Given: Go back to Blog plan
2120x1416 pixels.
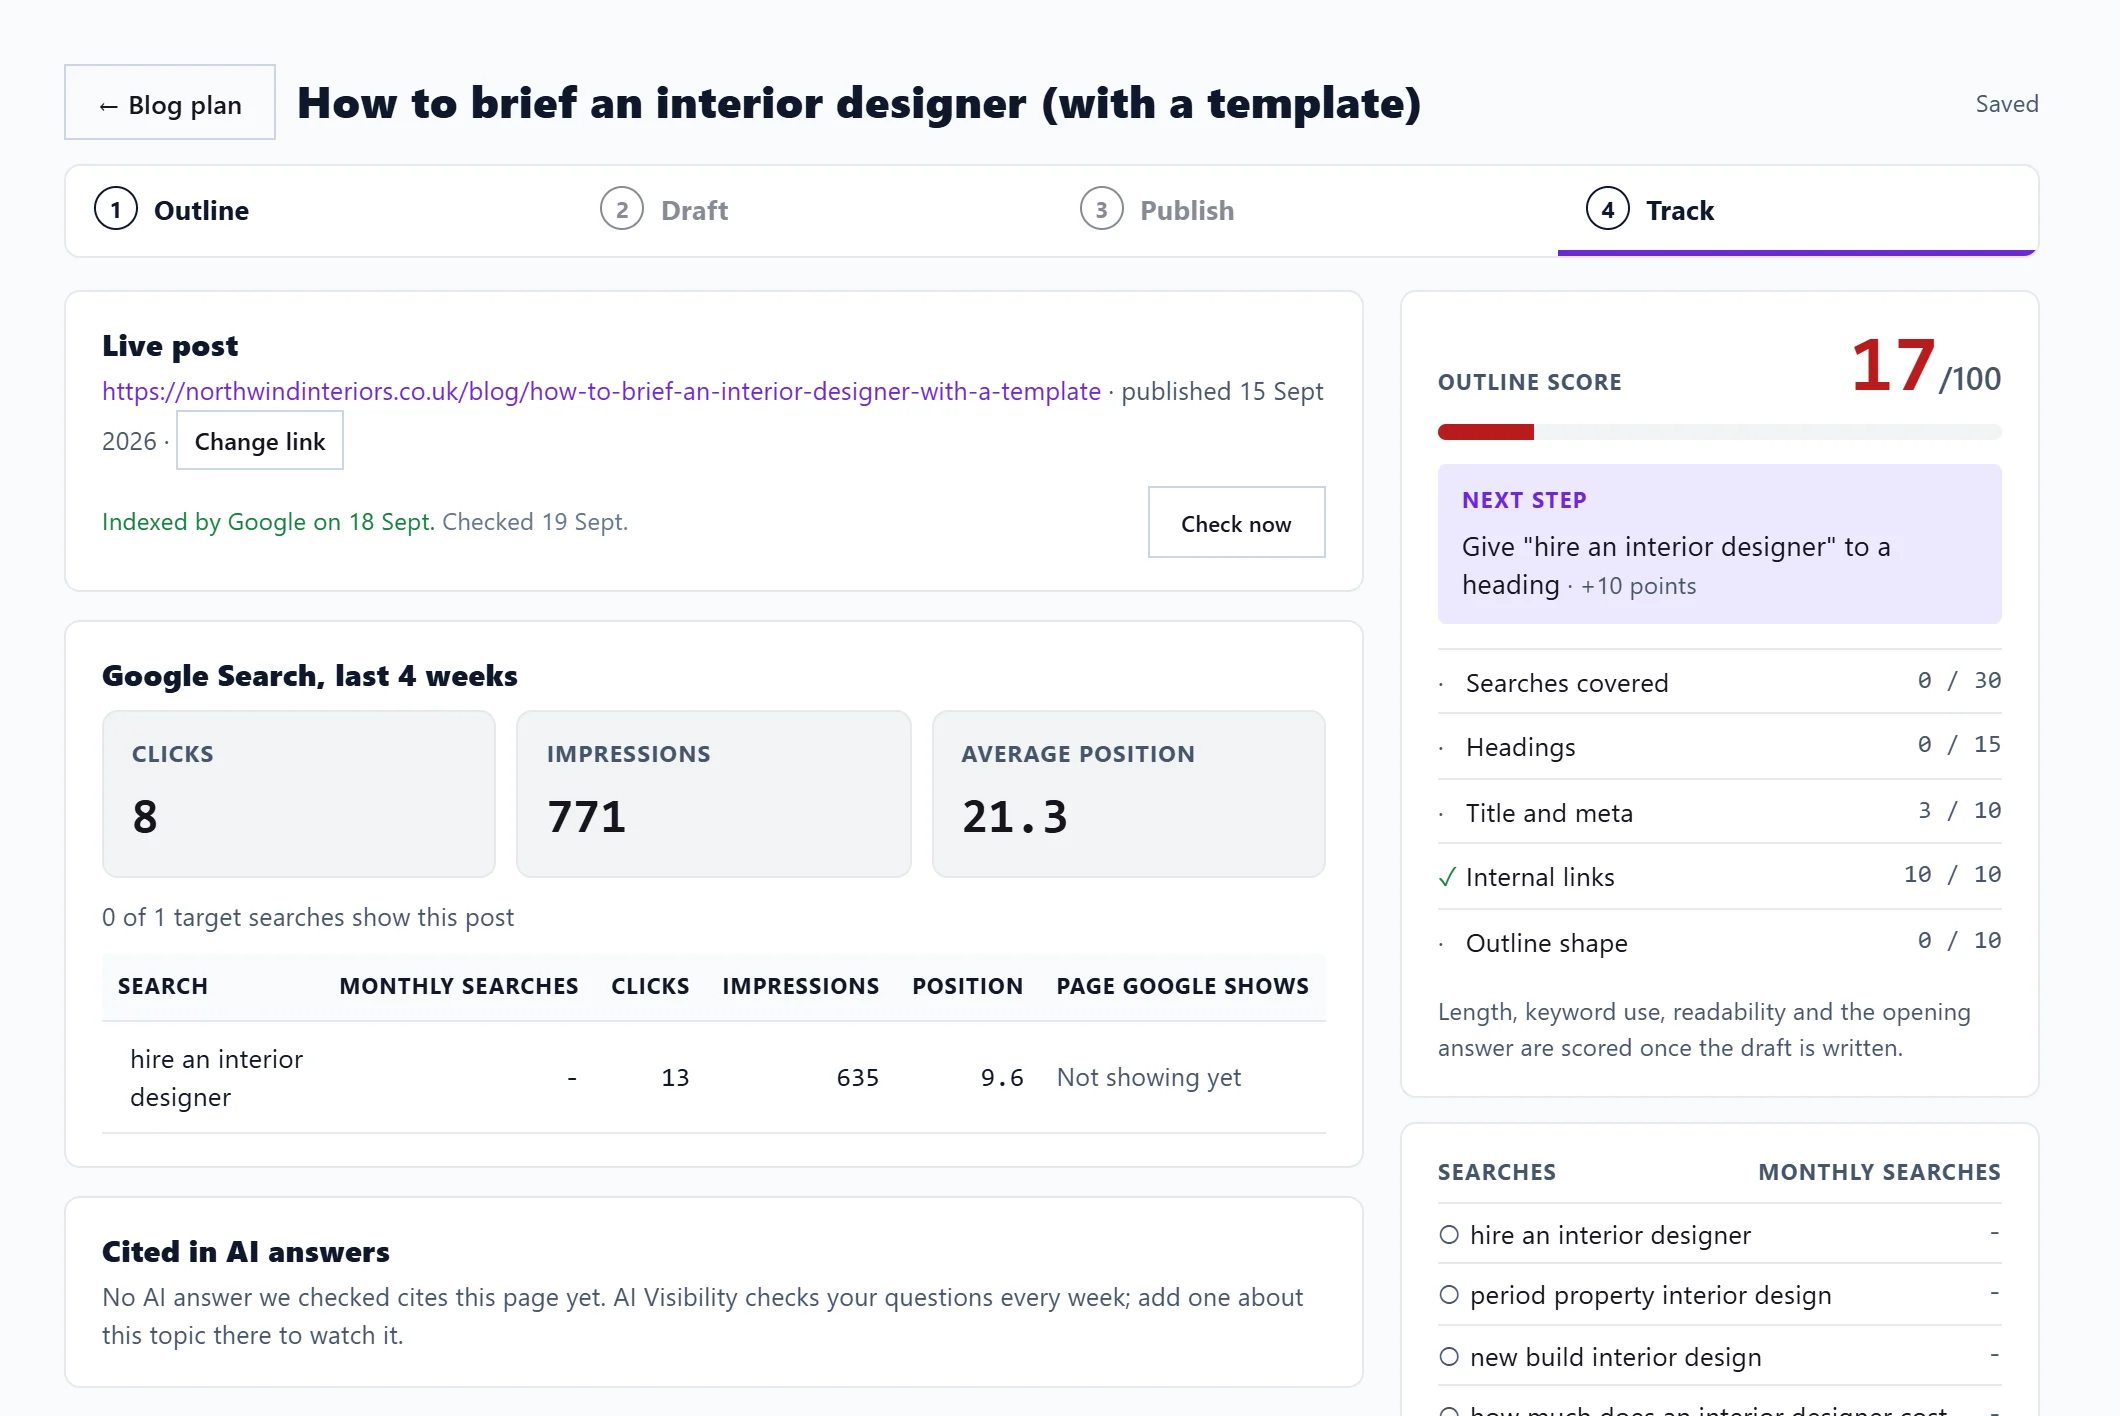Looking at the screenshot, I should coord(170,103).
